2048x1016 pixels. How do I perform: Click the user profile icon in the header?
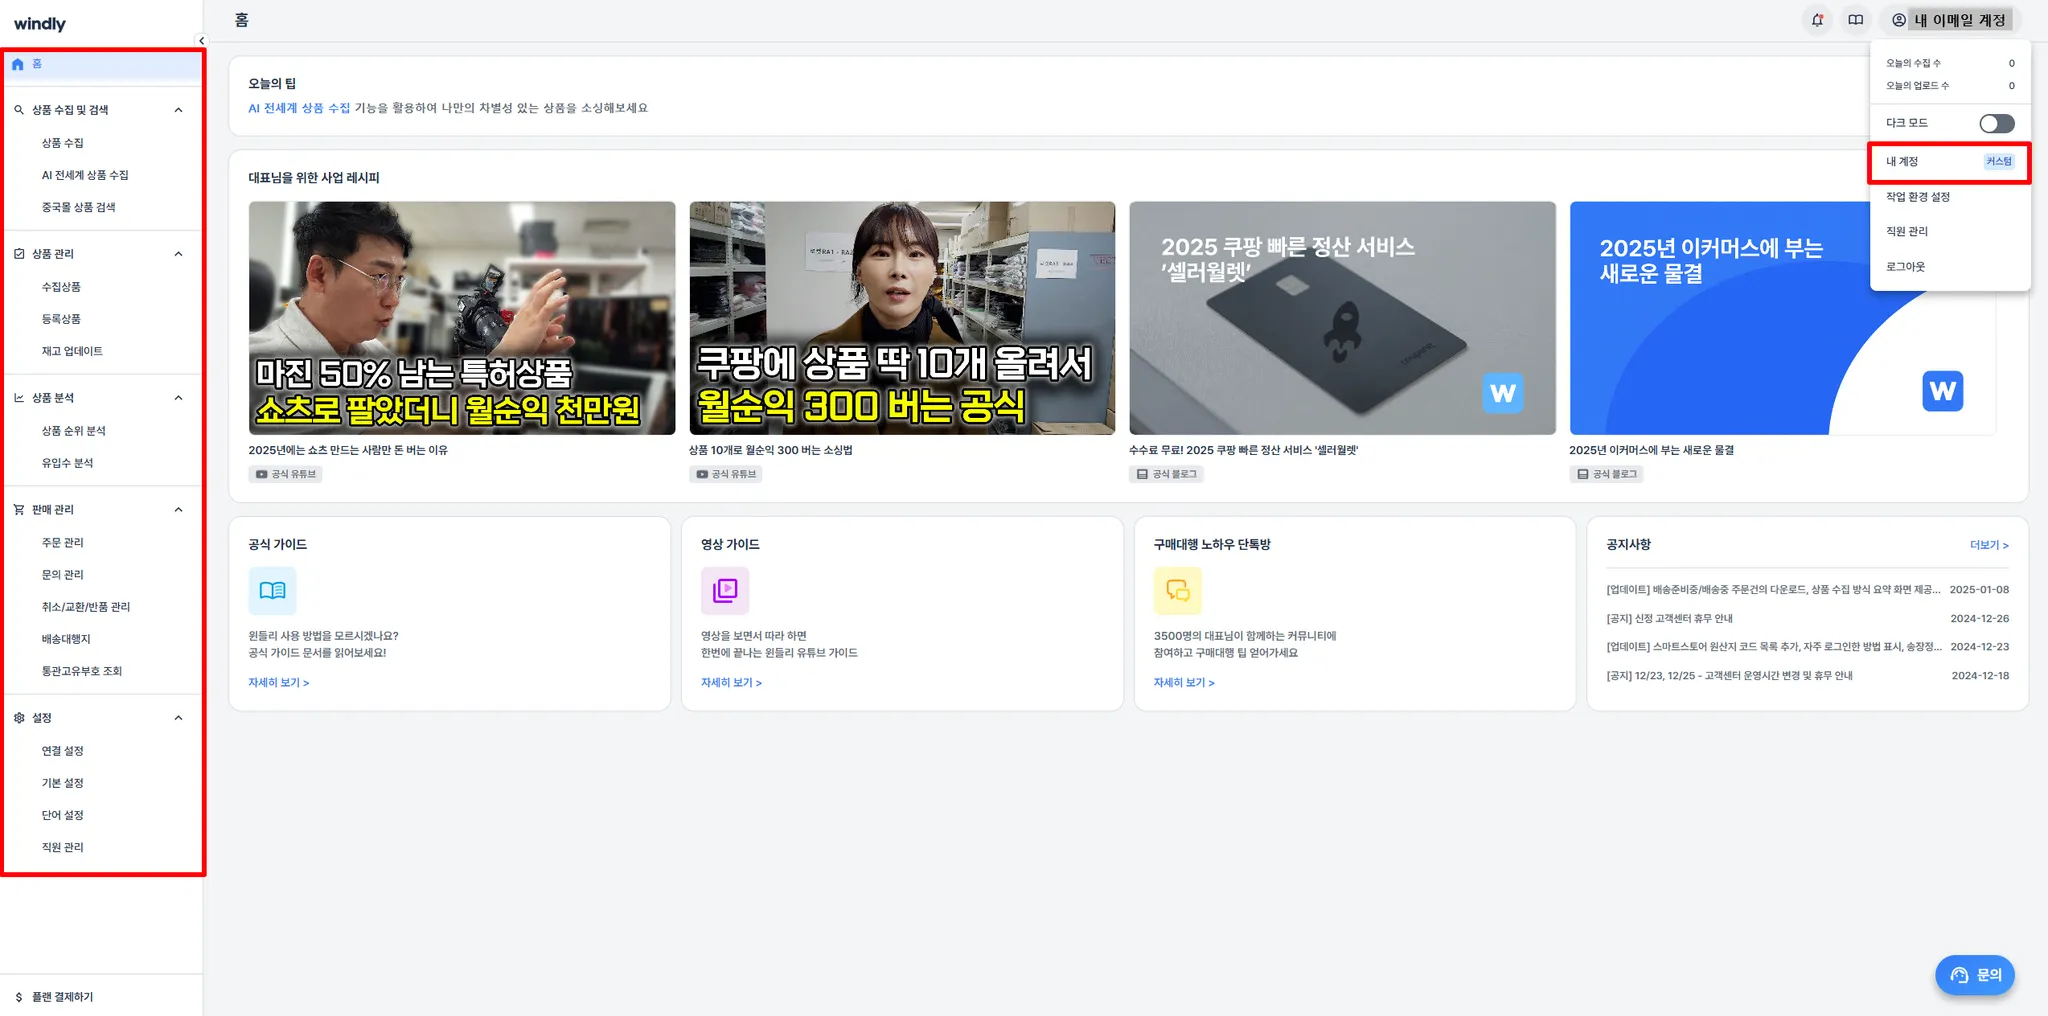[x=1899, y=20]
